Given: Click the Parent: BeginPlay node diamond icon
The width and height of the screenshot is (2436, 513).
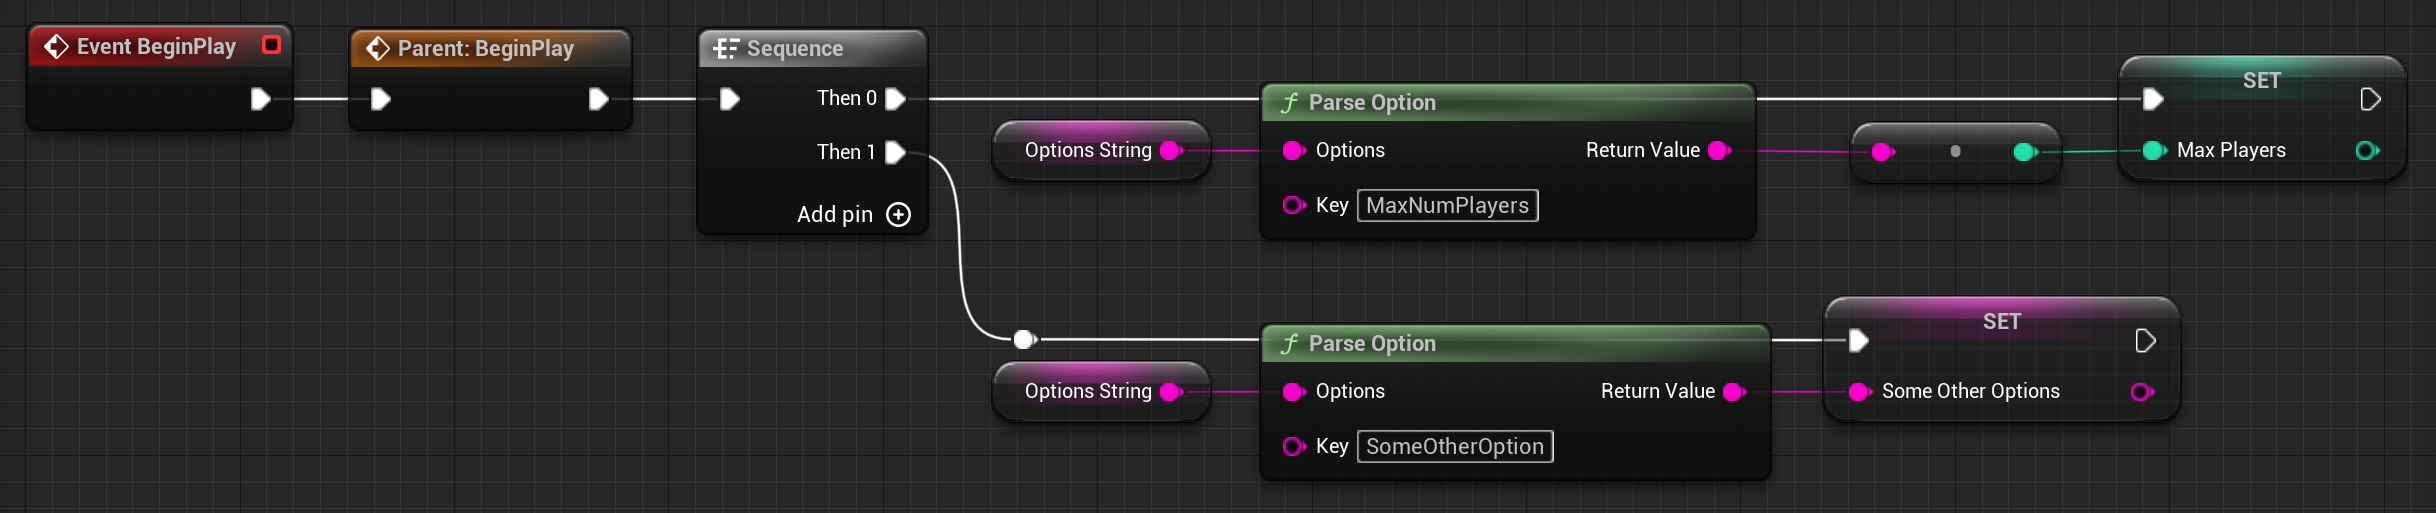Looking at the screenshot, I should tap(377, 49).
